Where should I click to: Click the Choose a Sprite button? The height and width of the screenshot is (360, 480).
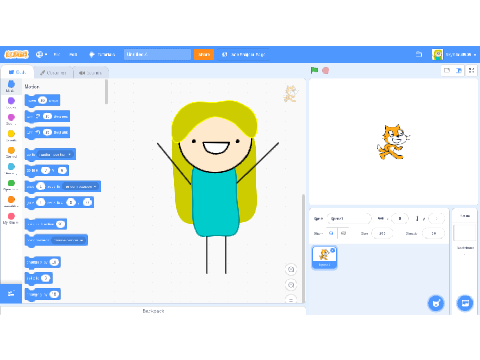tap(436, 303)
